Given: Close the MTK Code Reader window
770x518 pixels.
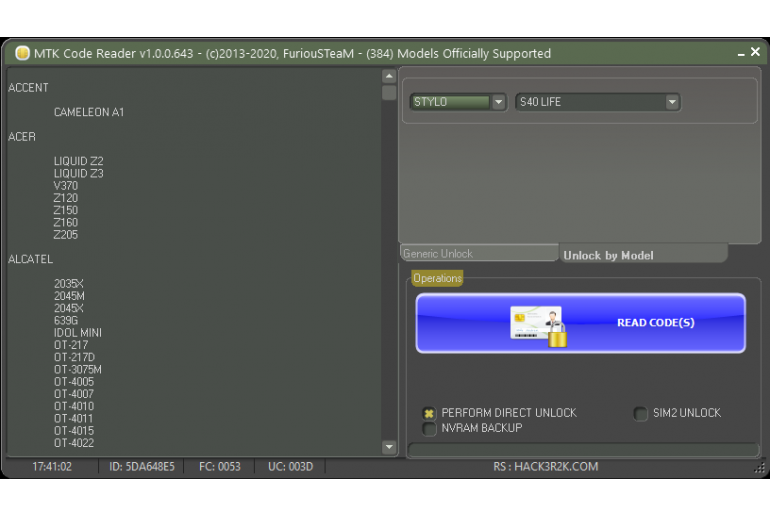Looking at the screenshot, I should coord(755,52).
